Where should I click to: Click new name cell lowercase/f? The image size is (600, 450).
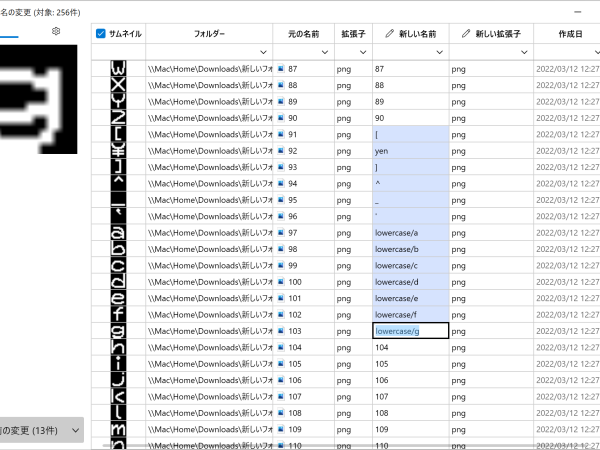411,315
